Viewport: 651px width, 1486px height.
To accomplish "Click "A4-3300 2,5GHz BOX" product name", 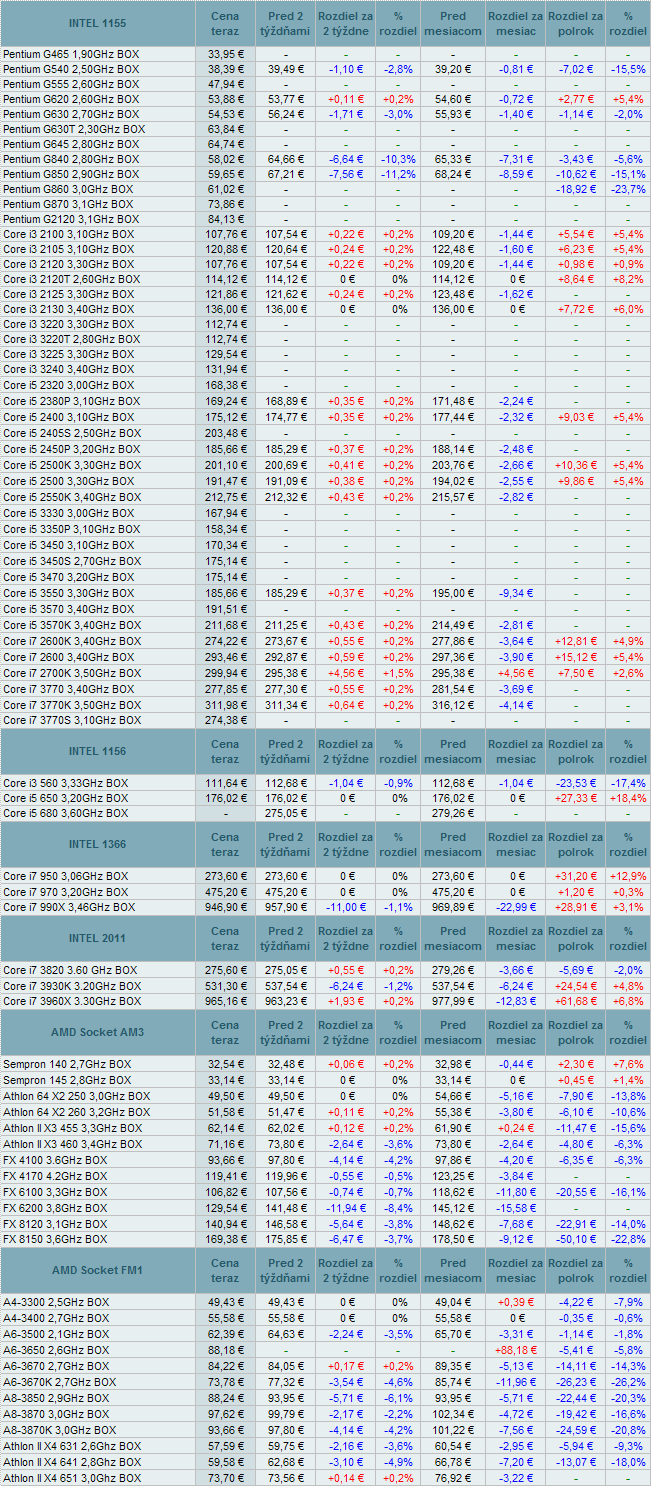I will (x=56, y=1302).
